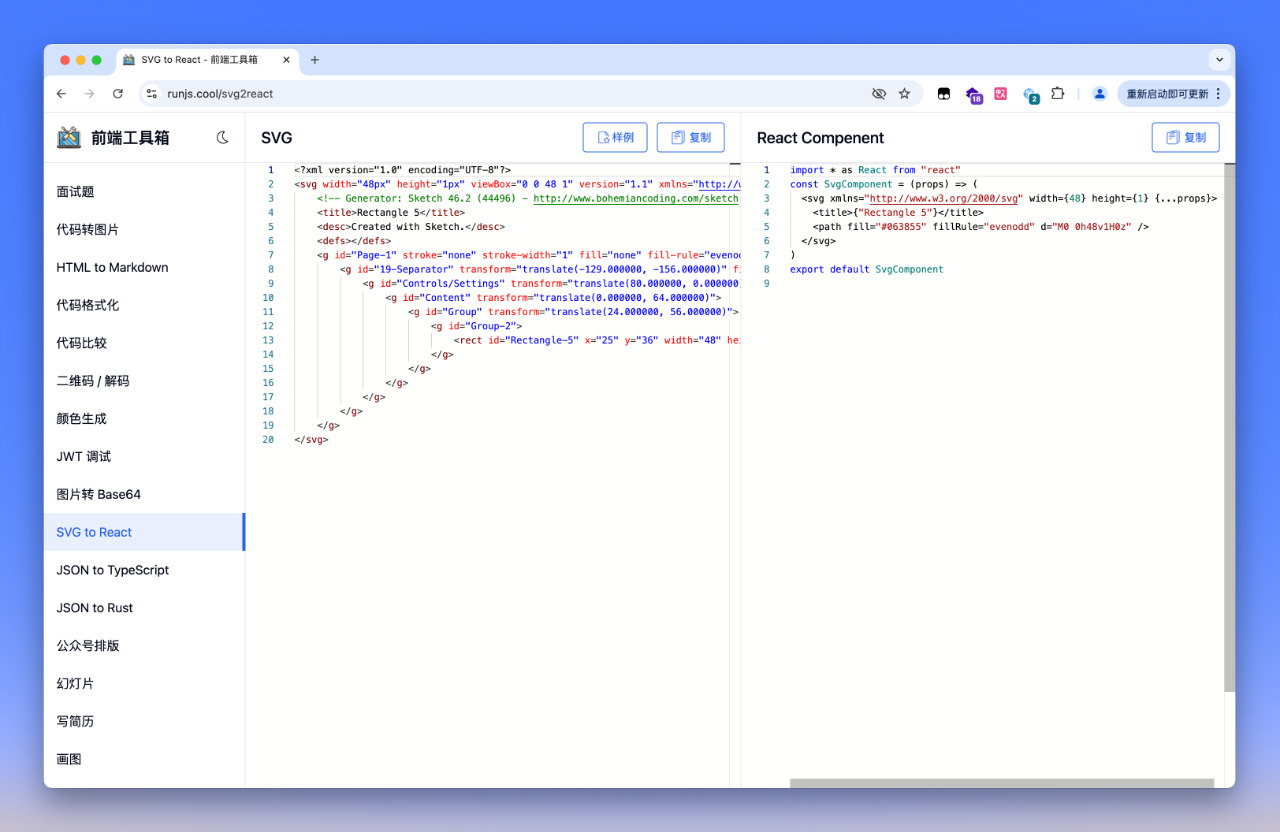Click 重新启动即可更新 update button
The width and height of the screenshot is (1280, 832).
point(1167,94)
